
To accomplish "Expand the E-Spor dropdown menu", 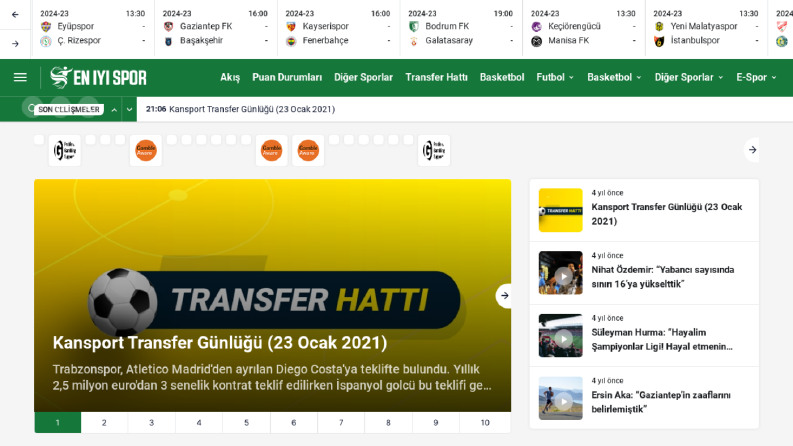I will coord(756,77).
